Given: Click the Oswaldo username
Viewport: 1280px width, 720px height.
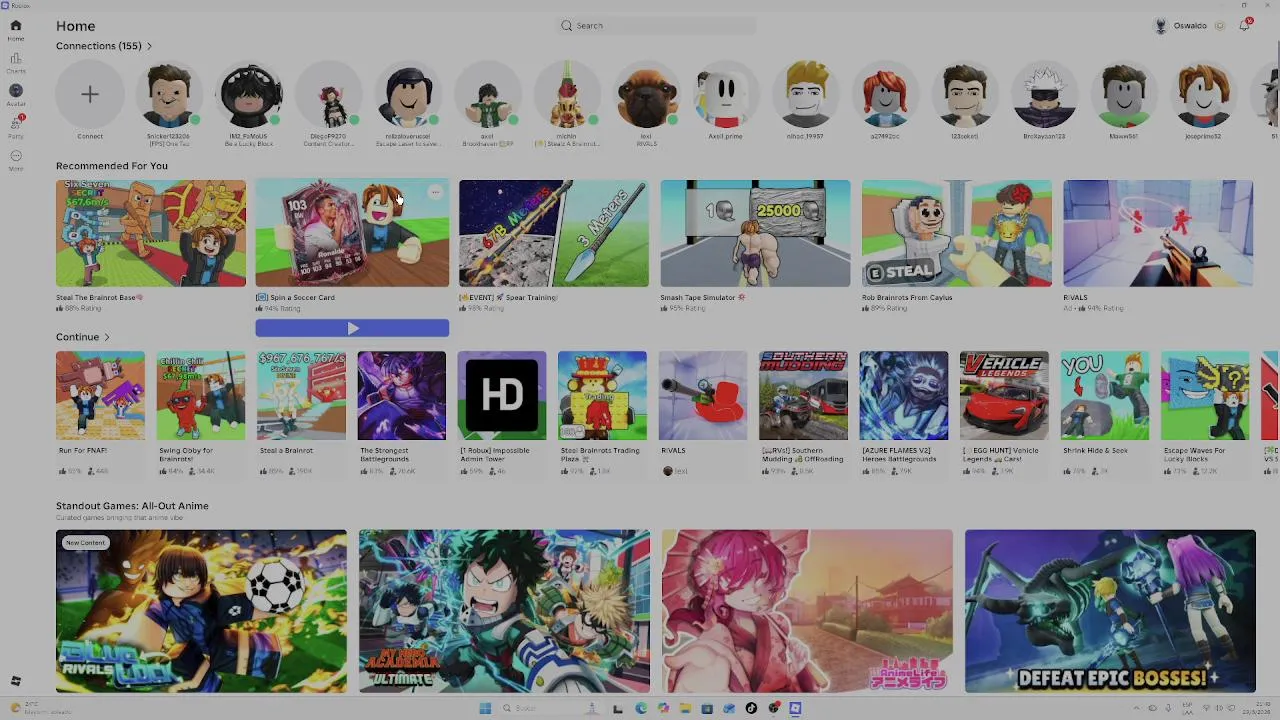Looking at the screenshot, I should click(1190, 26).
